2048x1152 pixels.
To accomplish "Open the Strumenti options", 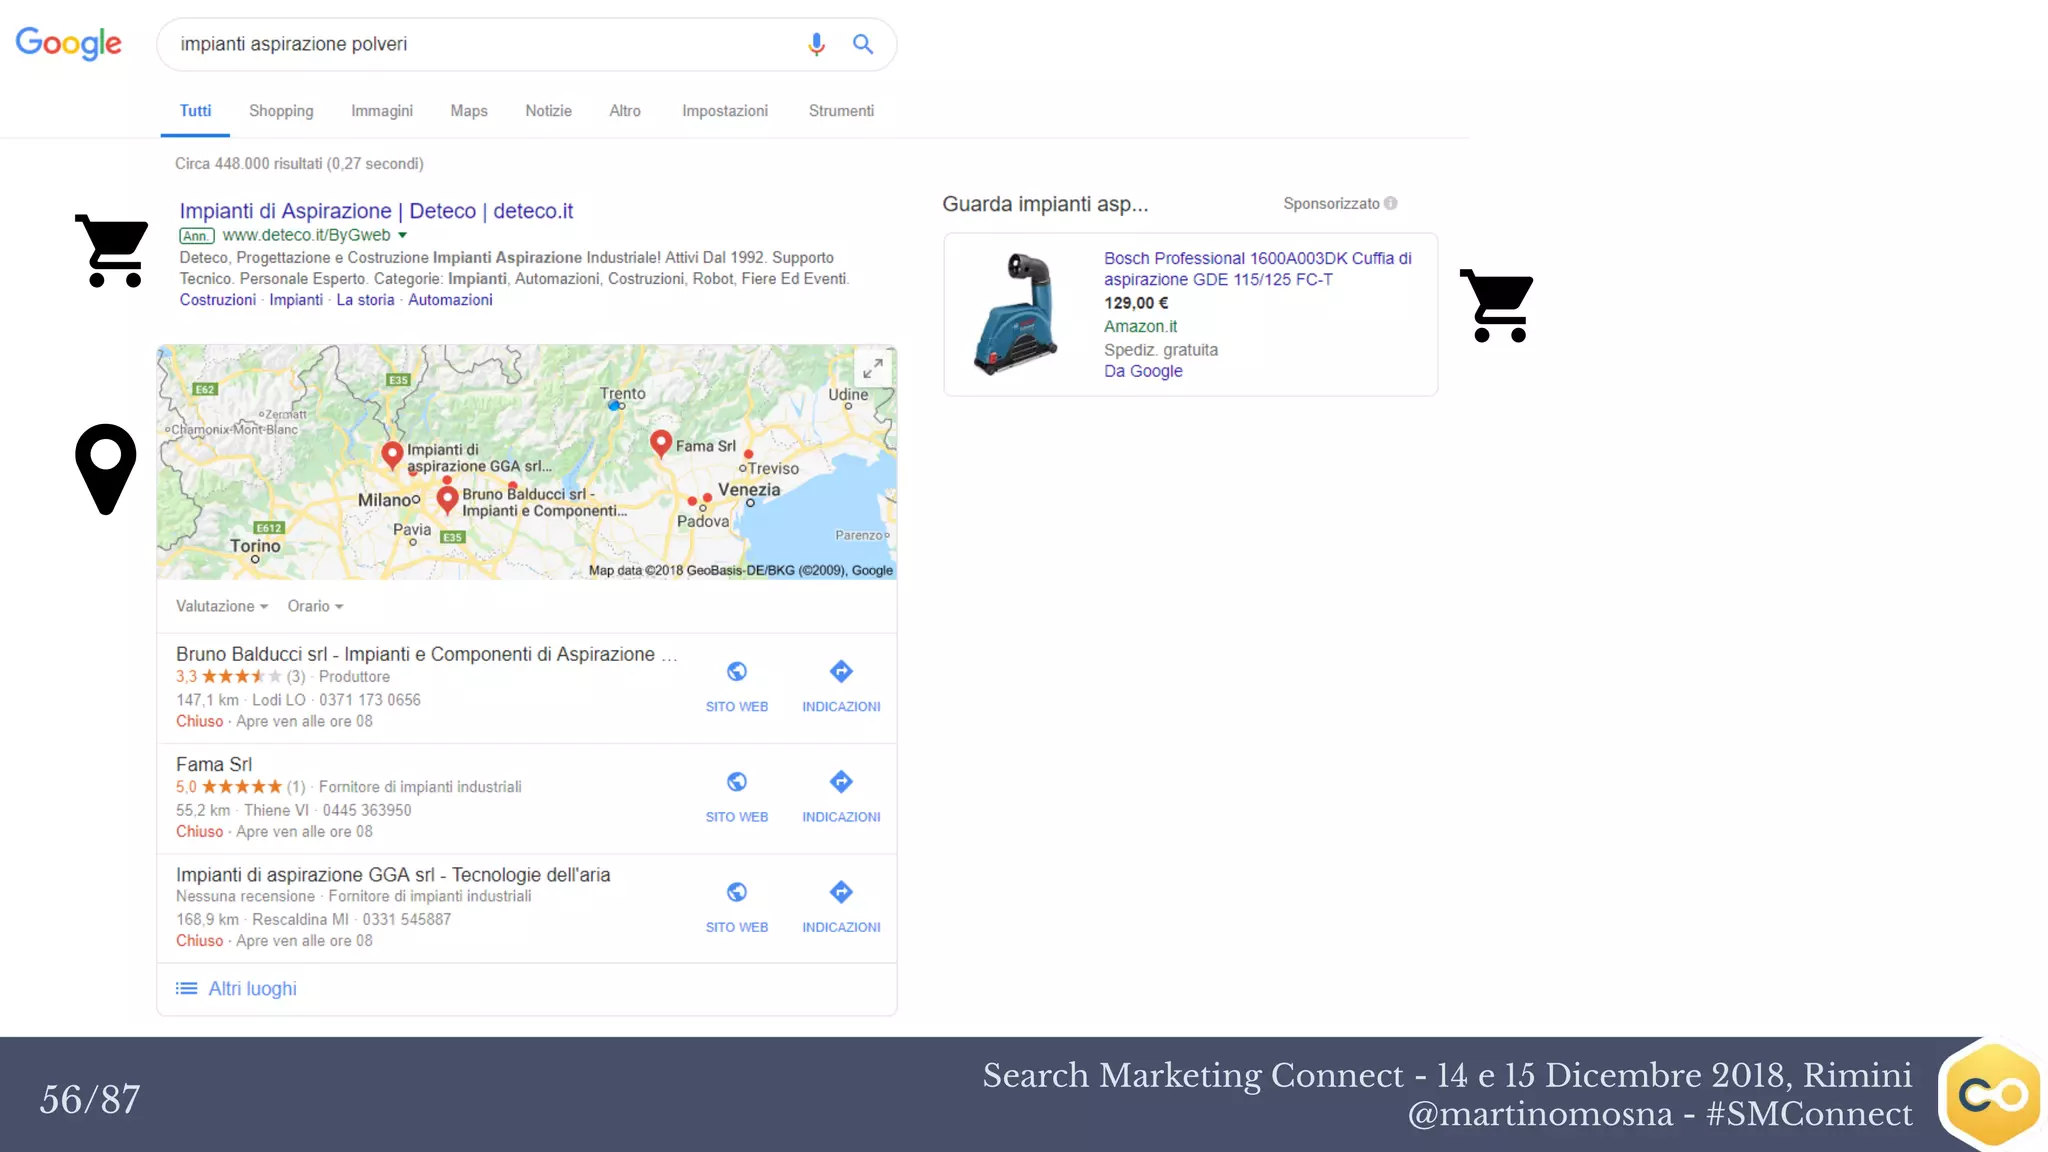I will 841,111.
